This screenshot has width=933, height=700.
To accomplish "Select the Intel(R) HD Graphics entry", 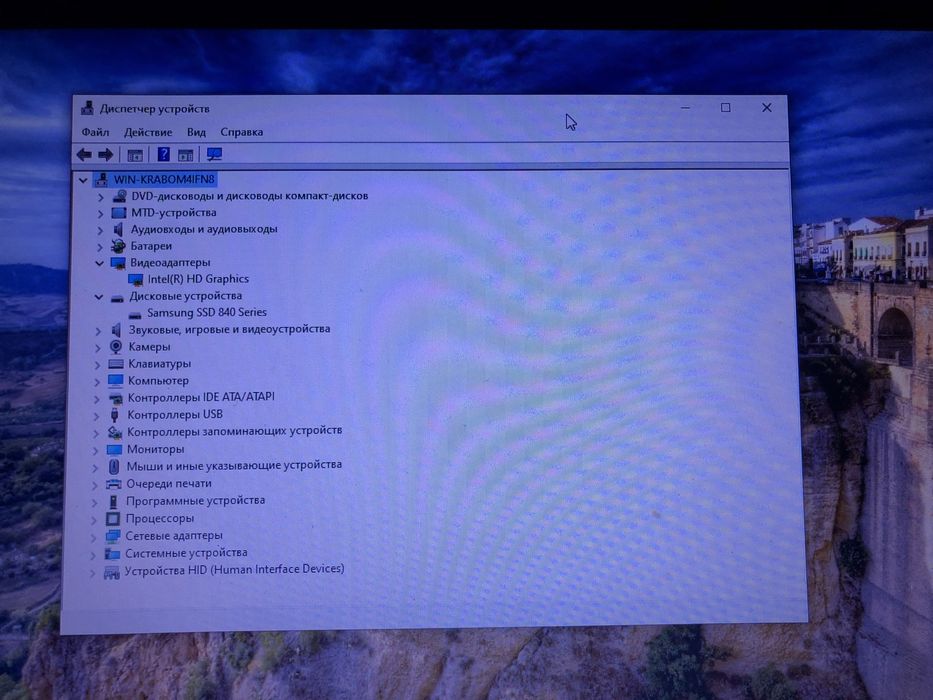I will pos(198,279).
